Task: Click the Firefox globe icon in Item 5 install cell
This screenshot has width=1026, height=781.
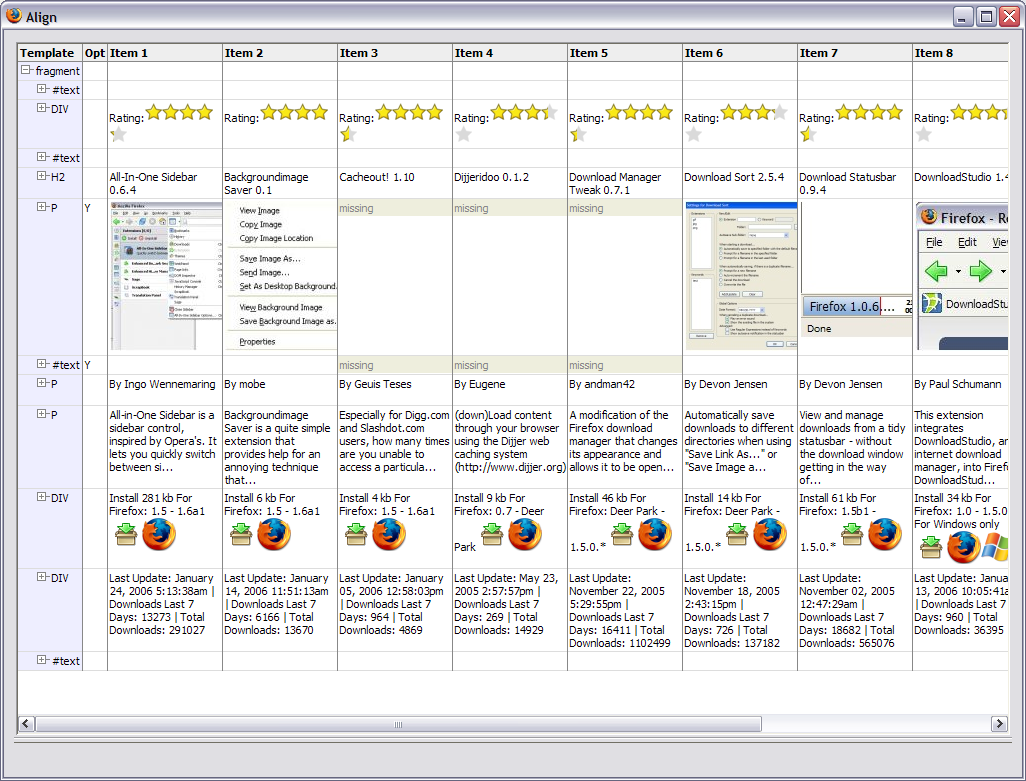Action: [655, 535]
